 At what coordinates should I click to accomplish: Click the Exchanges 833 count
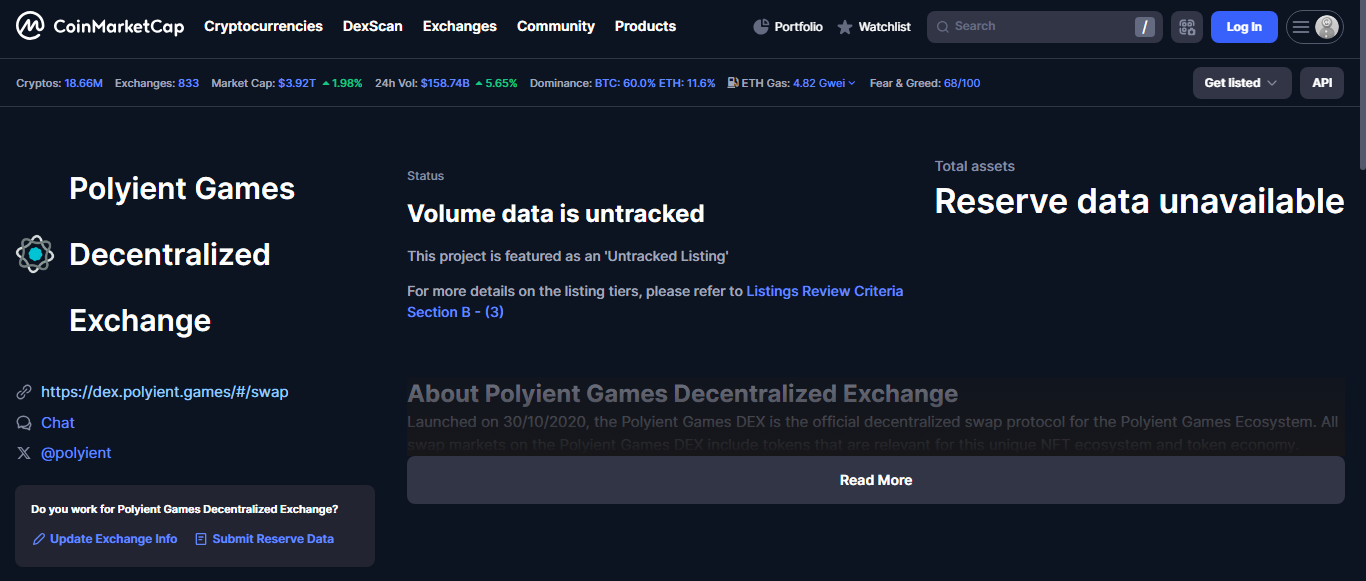pos(189,83)
